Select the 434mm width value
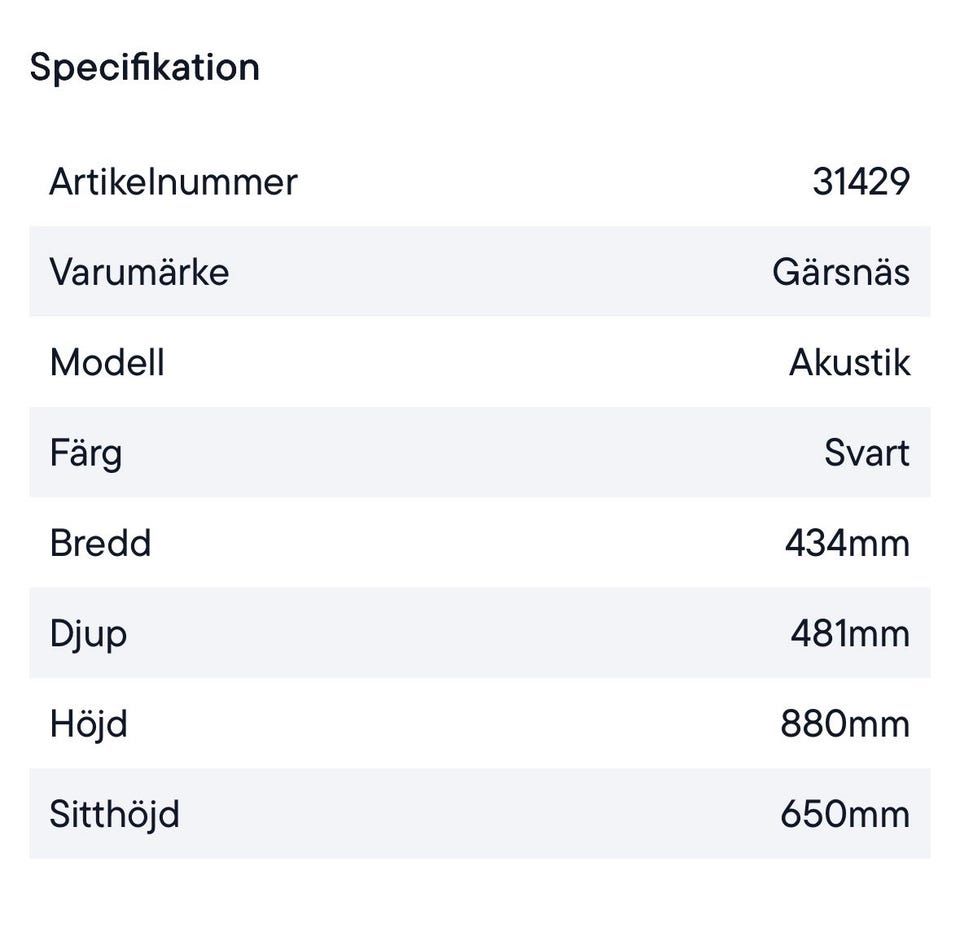The width and height of the screenshot is (960, 932). point(847,543)
